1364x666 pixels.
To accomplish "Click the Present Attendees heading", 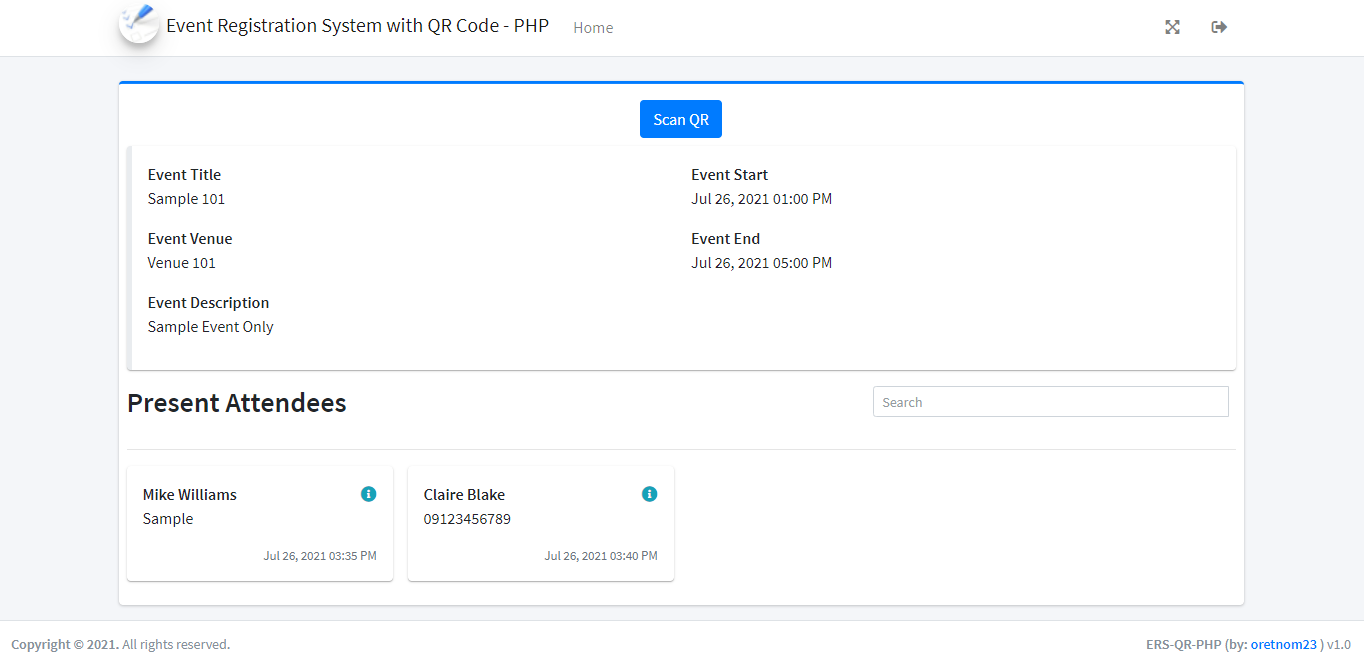I will [x=236, y=403].
